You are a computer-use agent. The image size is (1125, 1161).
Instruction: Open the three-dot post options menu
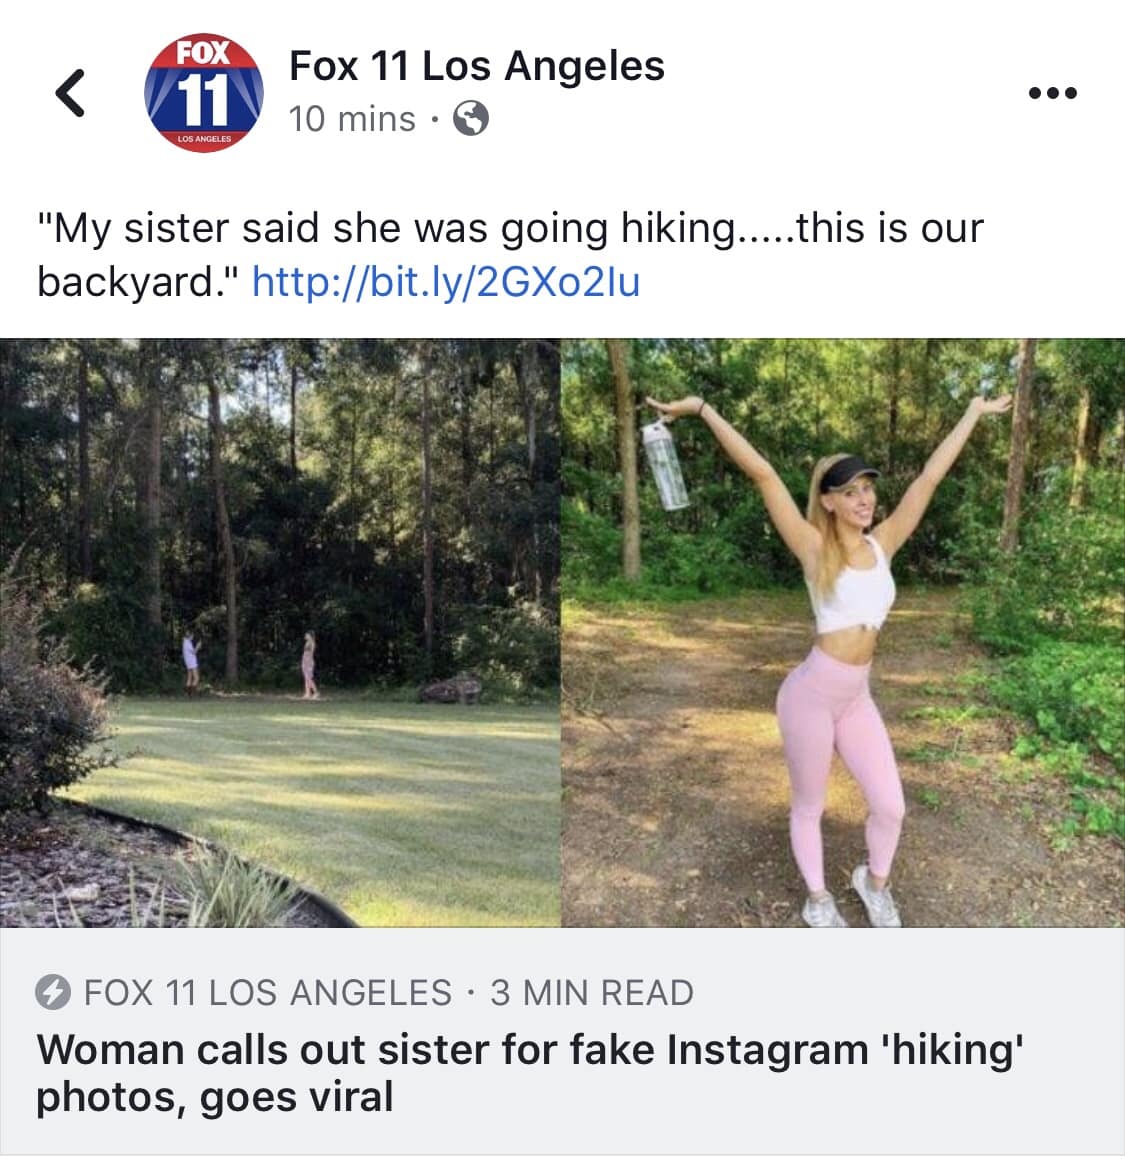tap(1053, 93)
